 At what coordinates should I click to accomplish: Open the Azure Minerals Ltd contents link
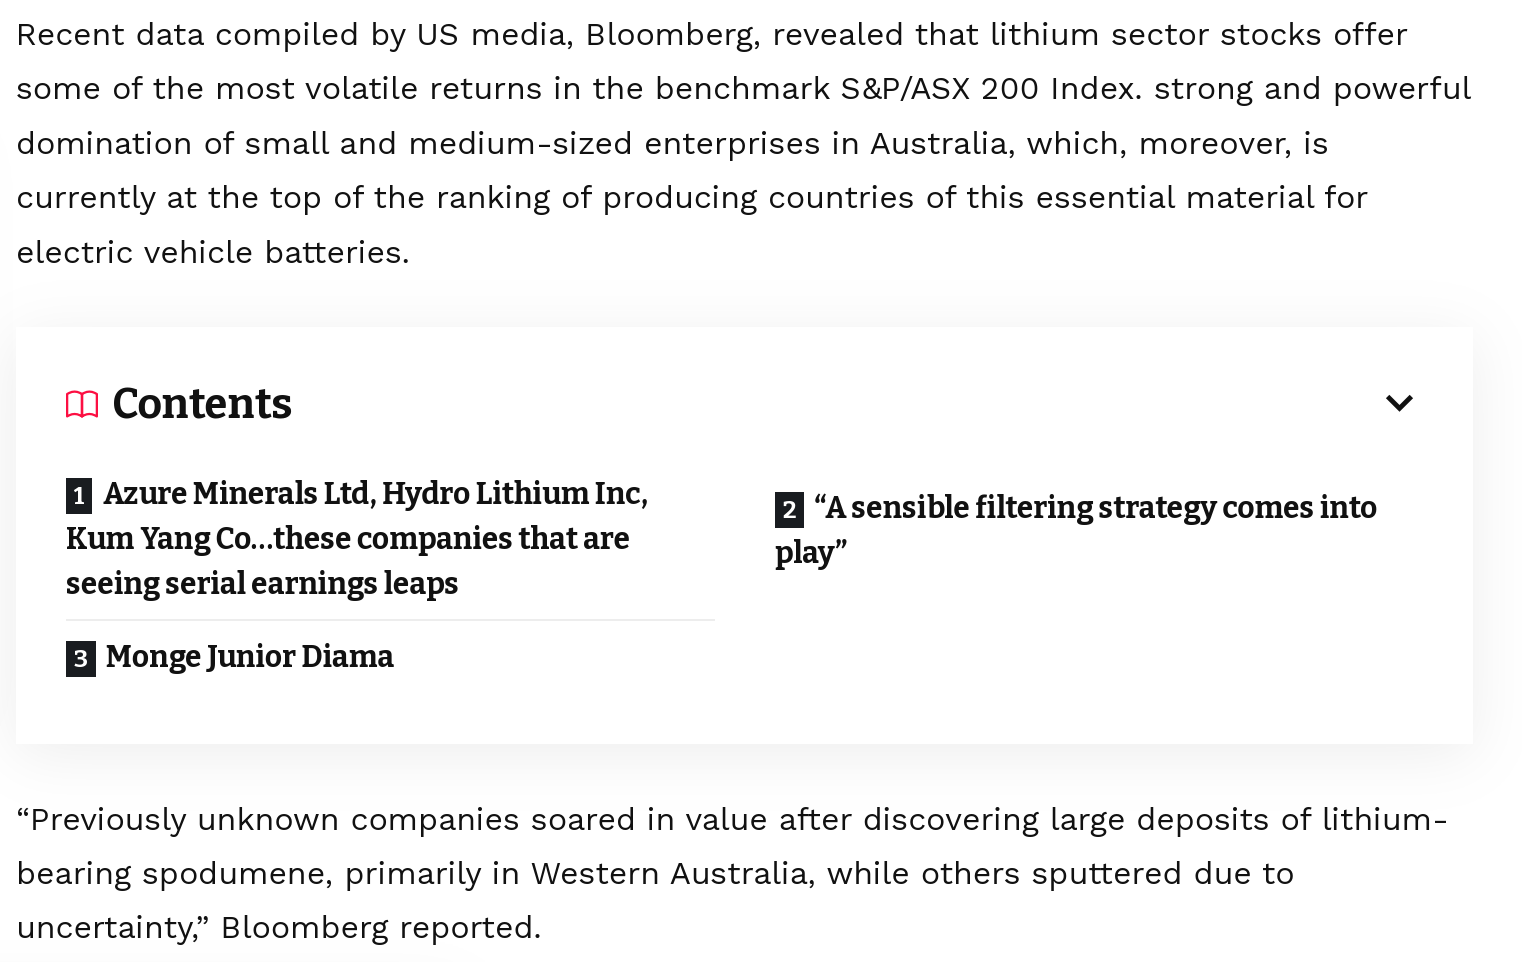[x=357, y=538]
